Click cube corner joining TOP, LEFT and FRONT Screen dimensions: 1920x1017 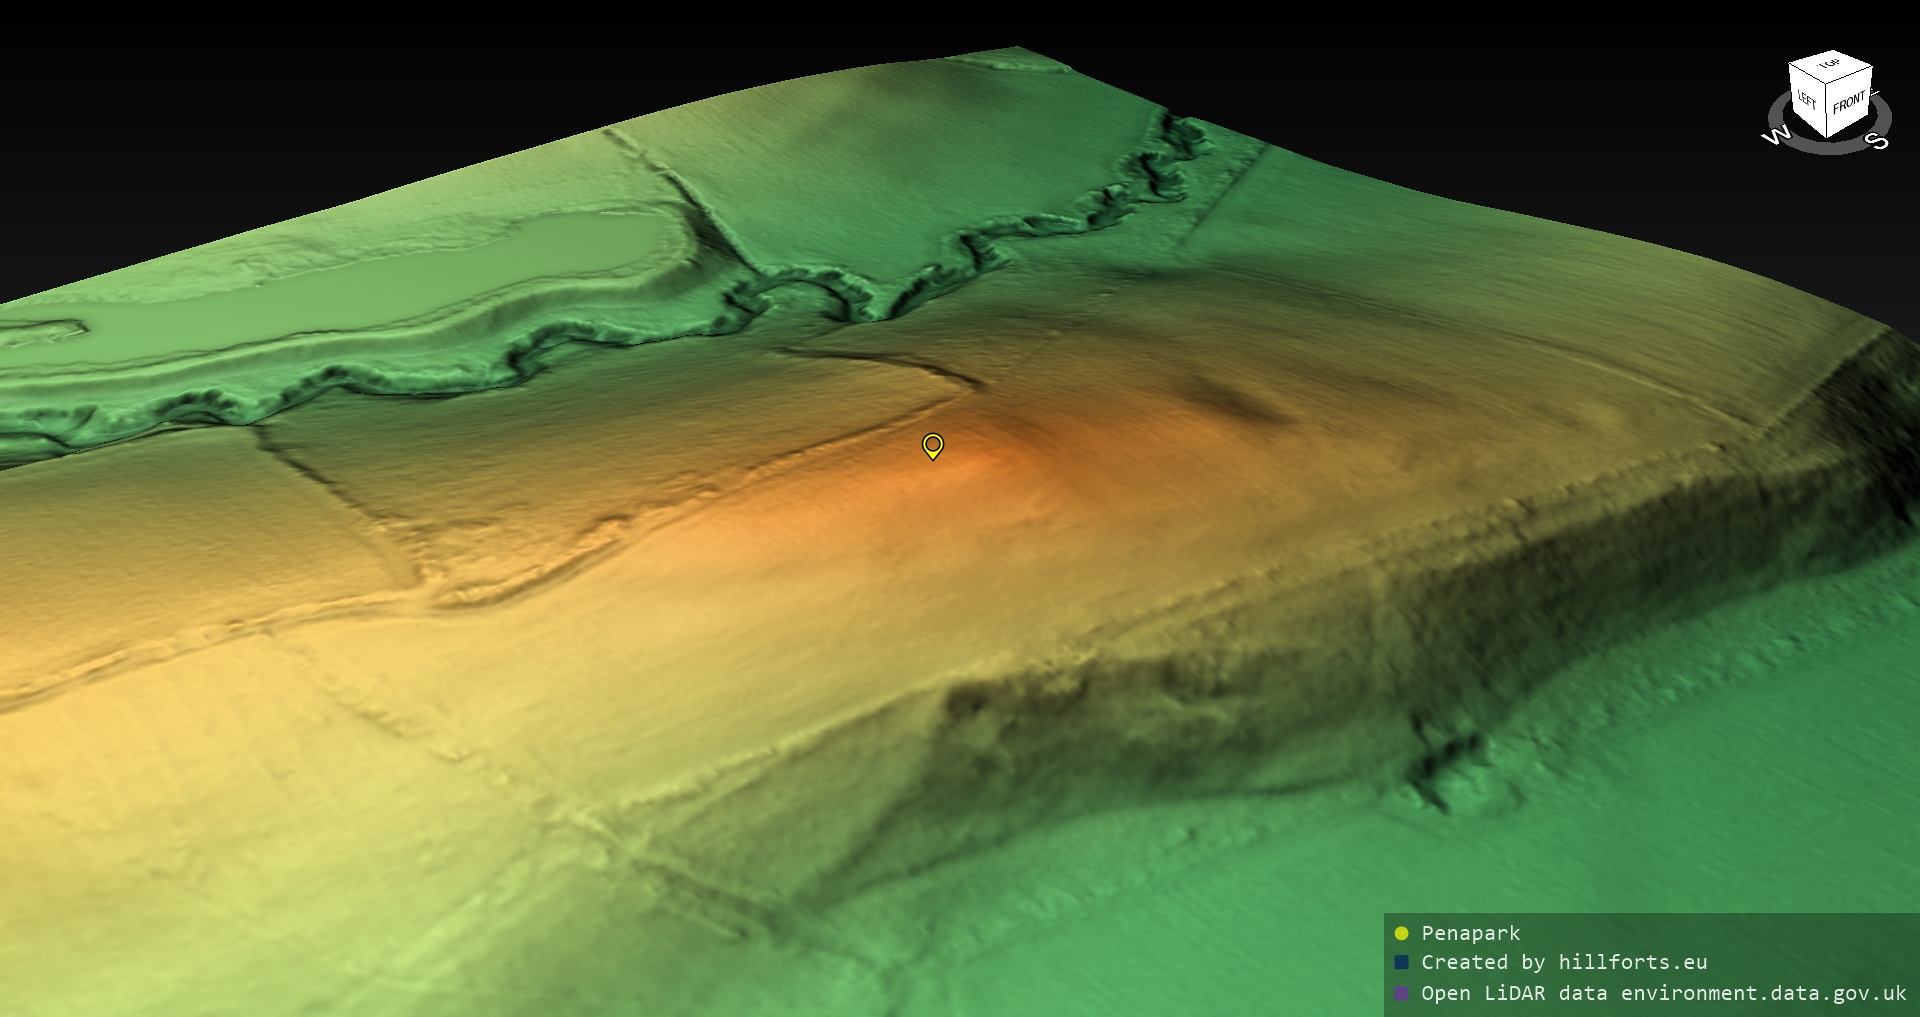(x=1826, y=86)
